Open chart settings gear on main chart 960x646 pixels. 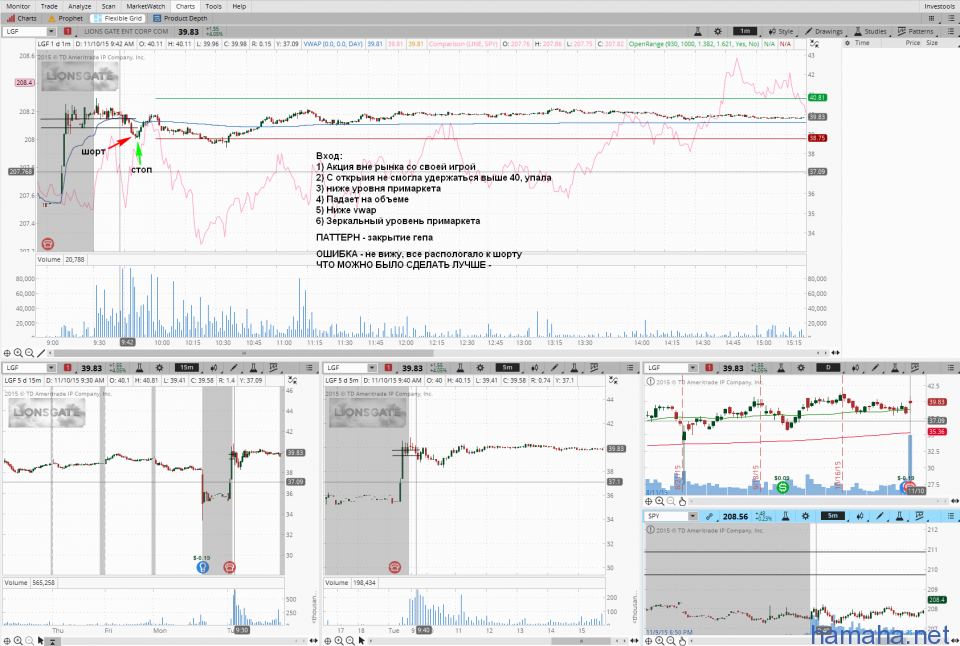[x=718, y=31]
